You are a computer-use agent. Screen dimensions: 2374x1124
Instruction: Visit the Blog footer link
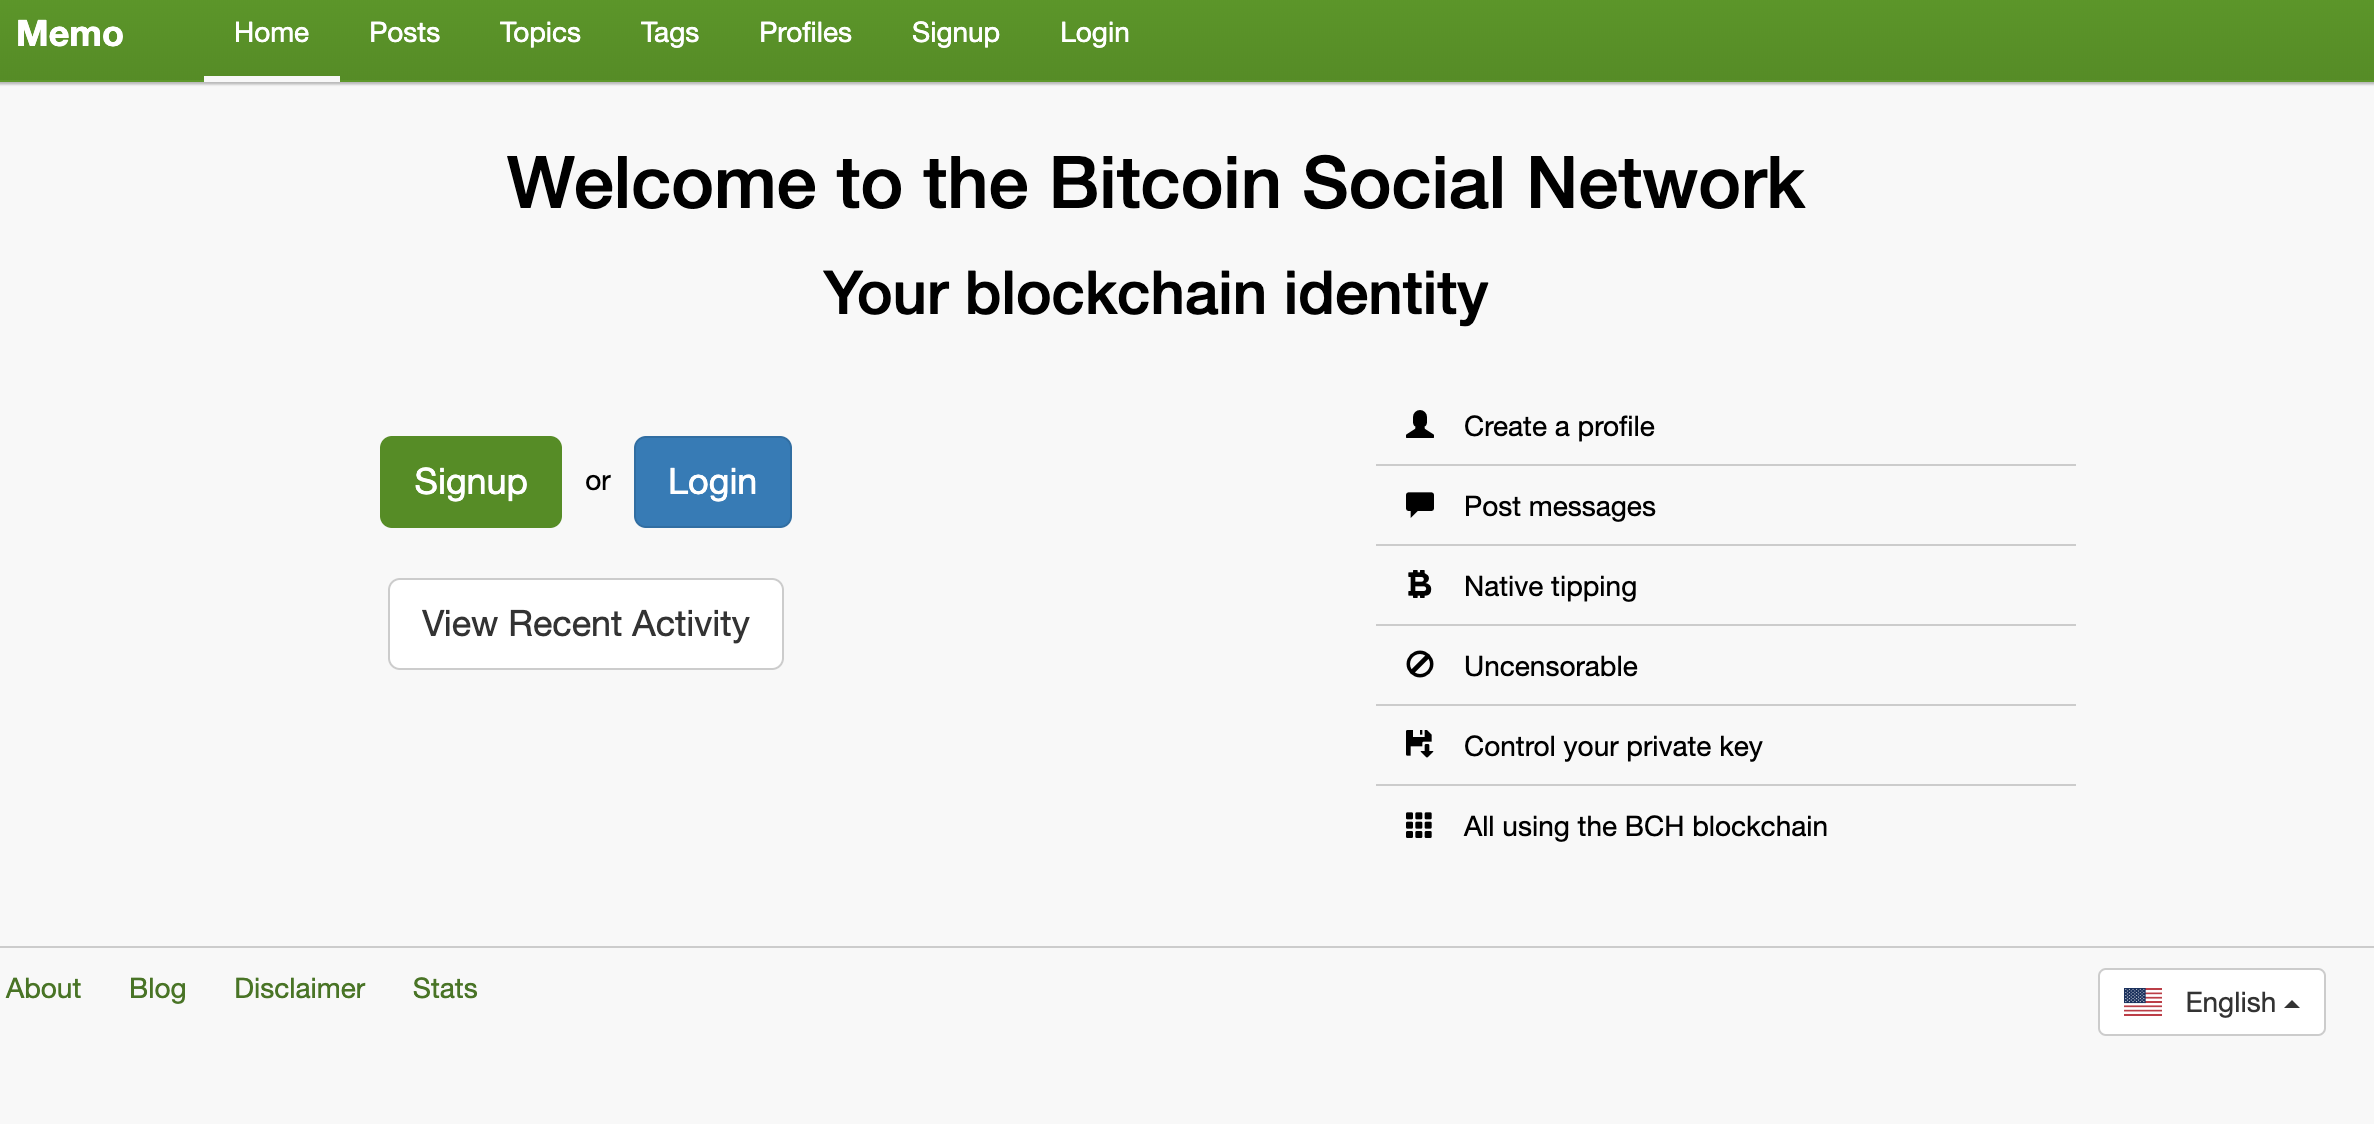click(x=157, y=989)
